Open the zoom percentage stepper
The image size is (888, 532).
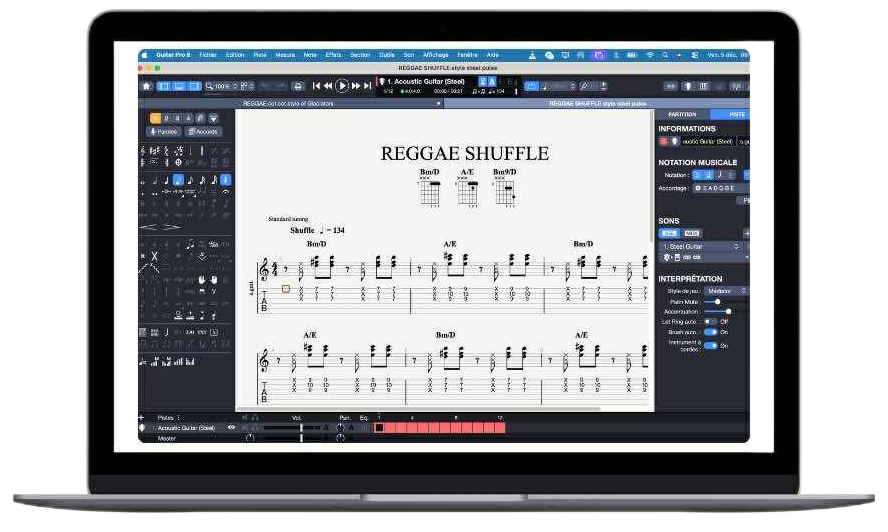pos(234,86)
